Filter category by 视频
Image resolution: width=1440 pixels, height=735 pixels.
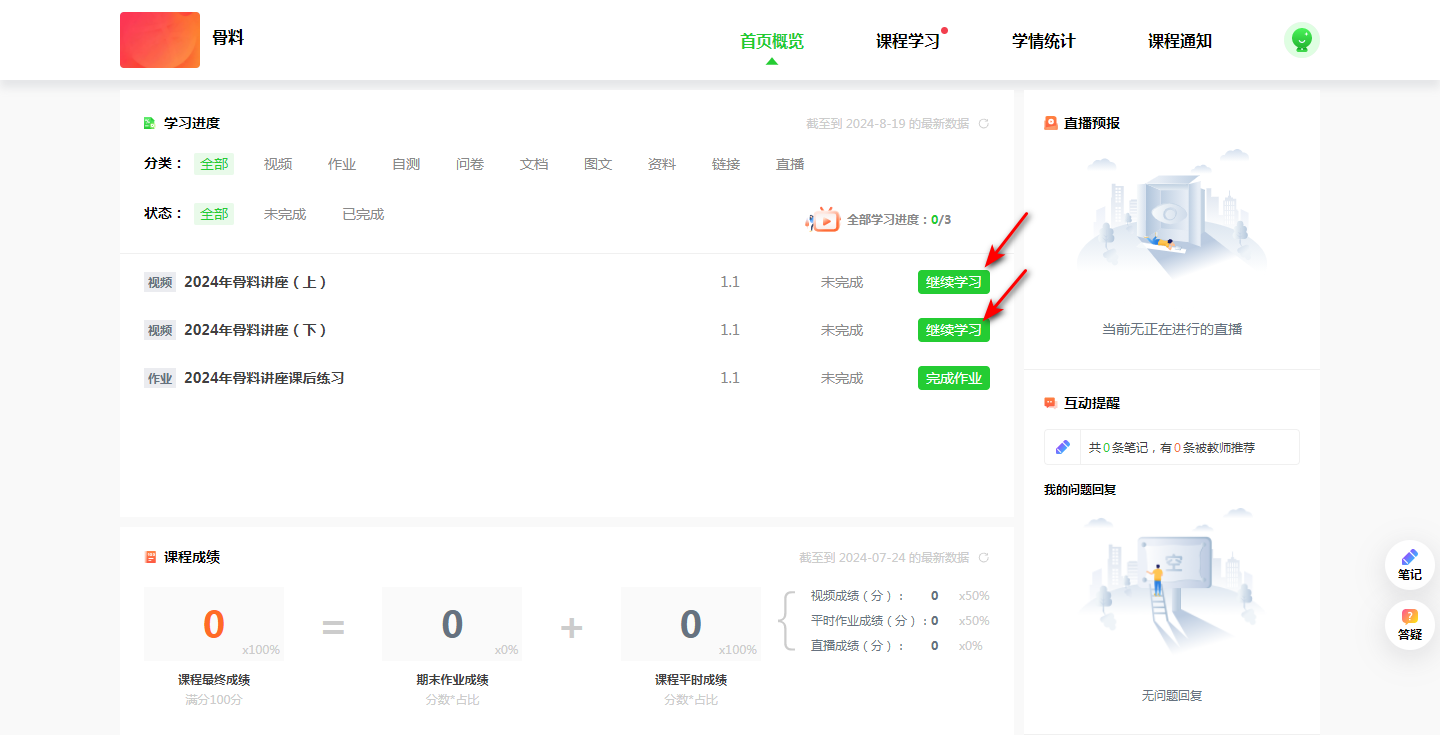tap(278, 164)
